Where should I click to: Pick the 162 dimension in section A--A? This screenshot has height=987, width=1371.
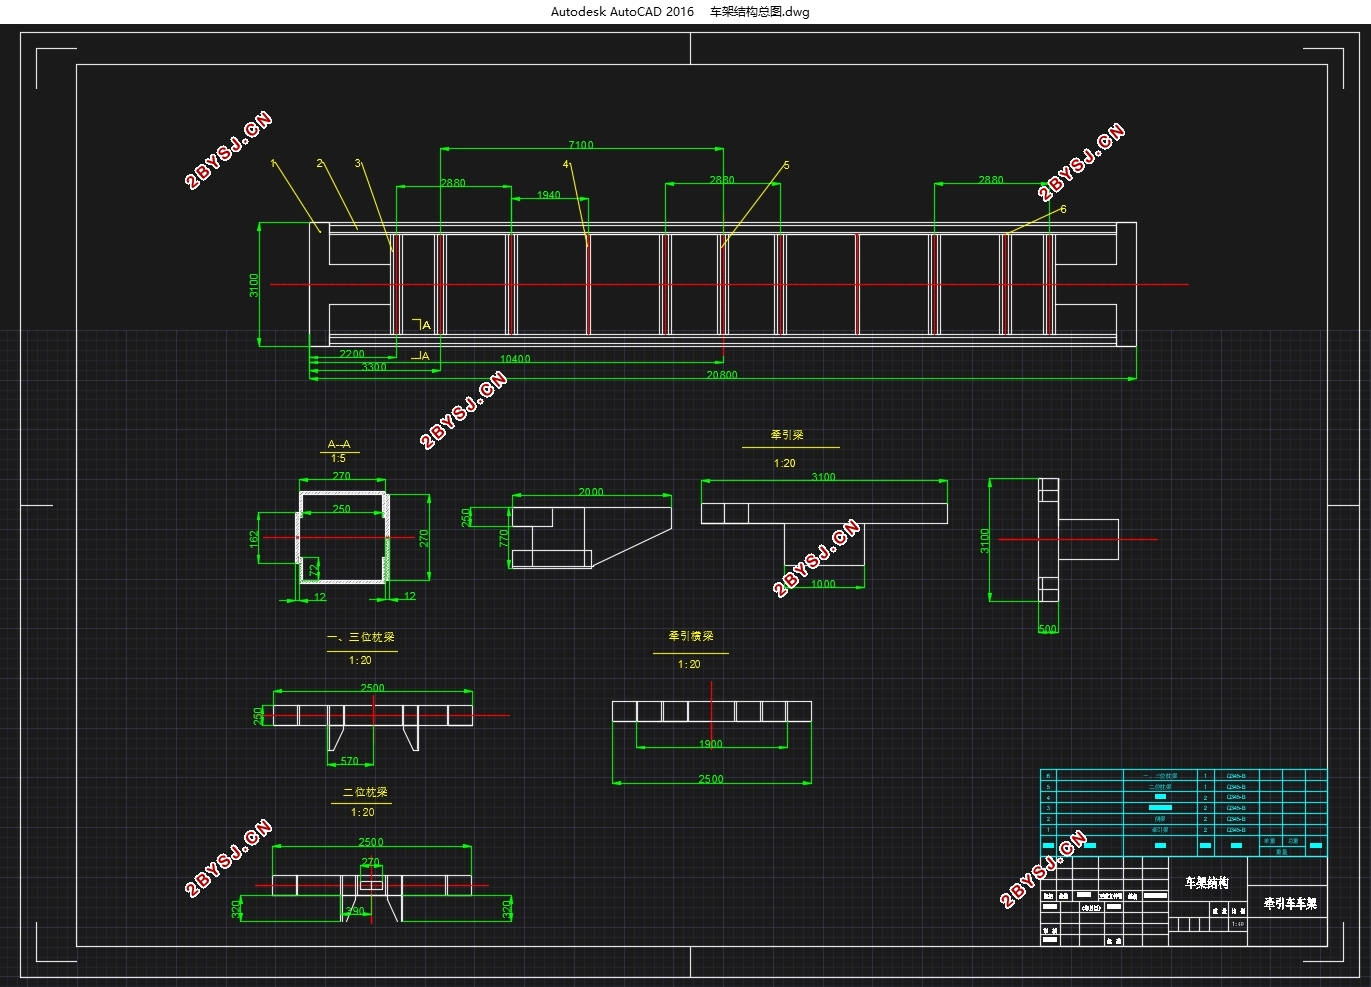pos(254,539)
